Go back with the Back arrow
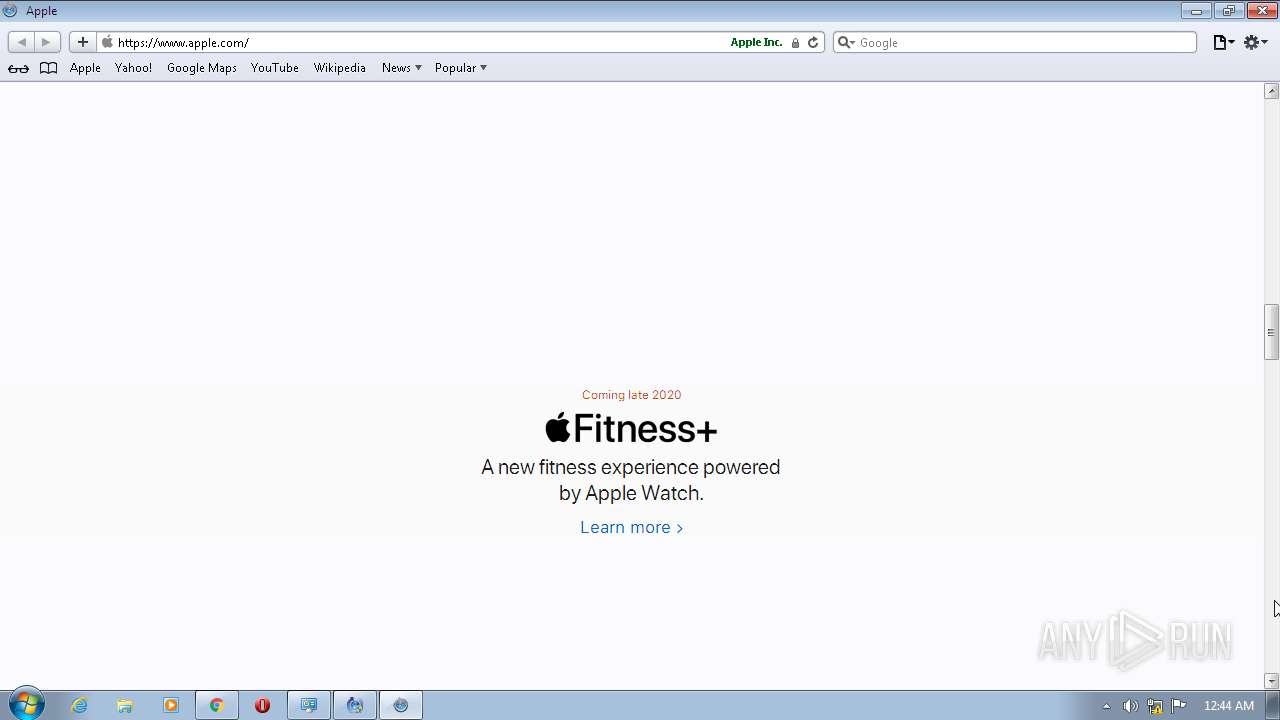 pos(21,42)
